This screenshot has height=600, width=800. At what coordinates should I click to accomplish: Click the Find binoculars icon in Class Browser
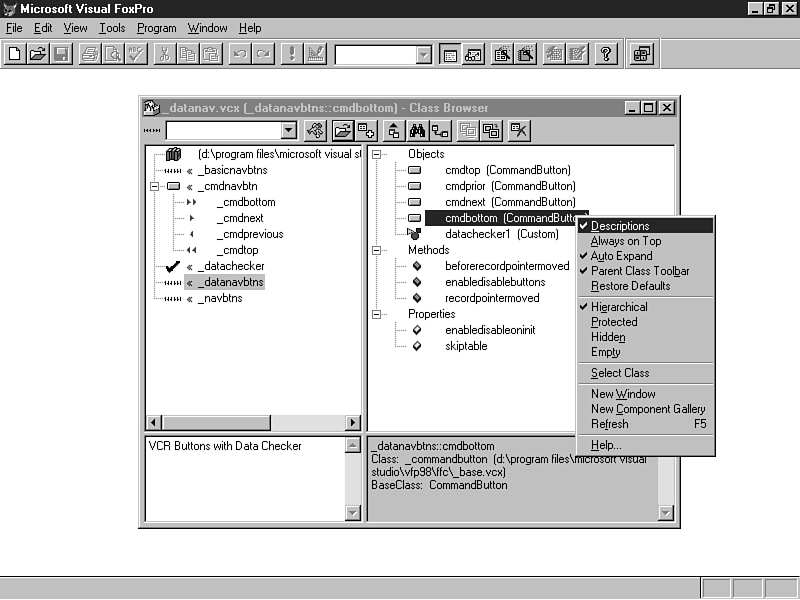click(417, 130)
